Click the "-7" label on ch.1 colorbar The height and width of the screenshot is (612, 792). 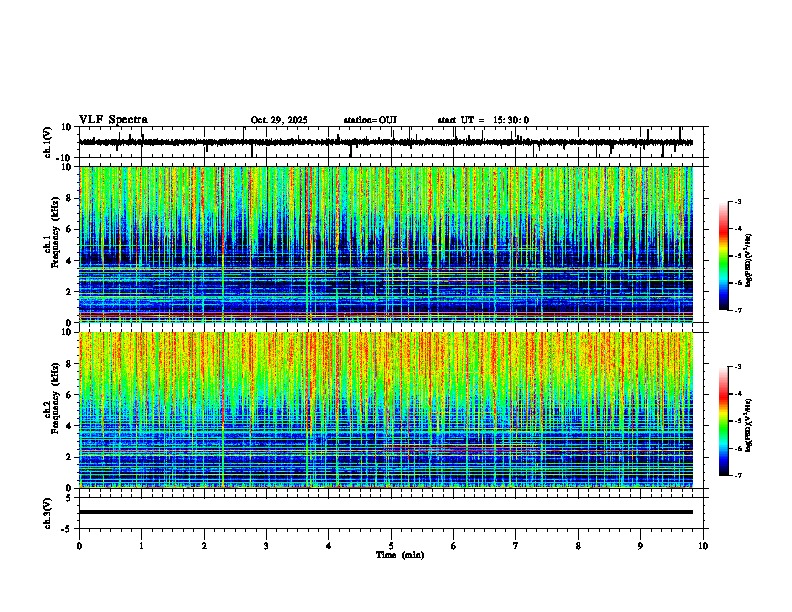click(x=738, y=310)
